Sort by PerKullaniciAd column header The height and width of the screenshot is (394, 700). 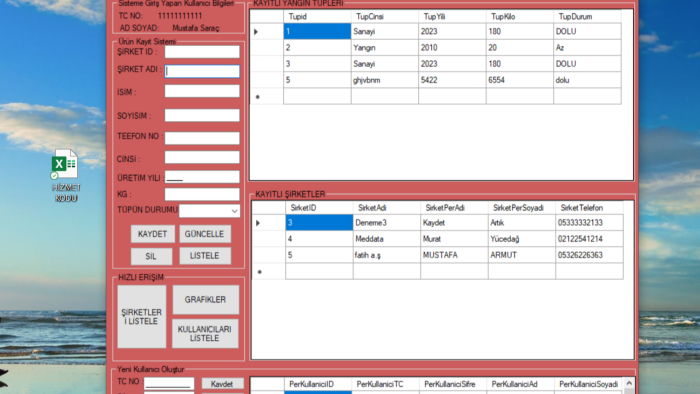(520, 384)
